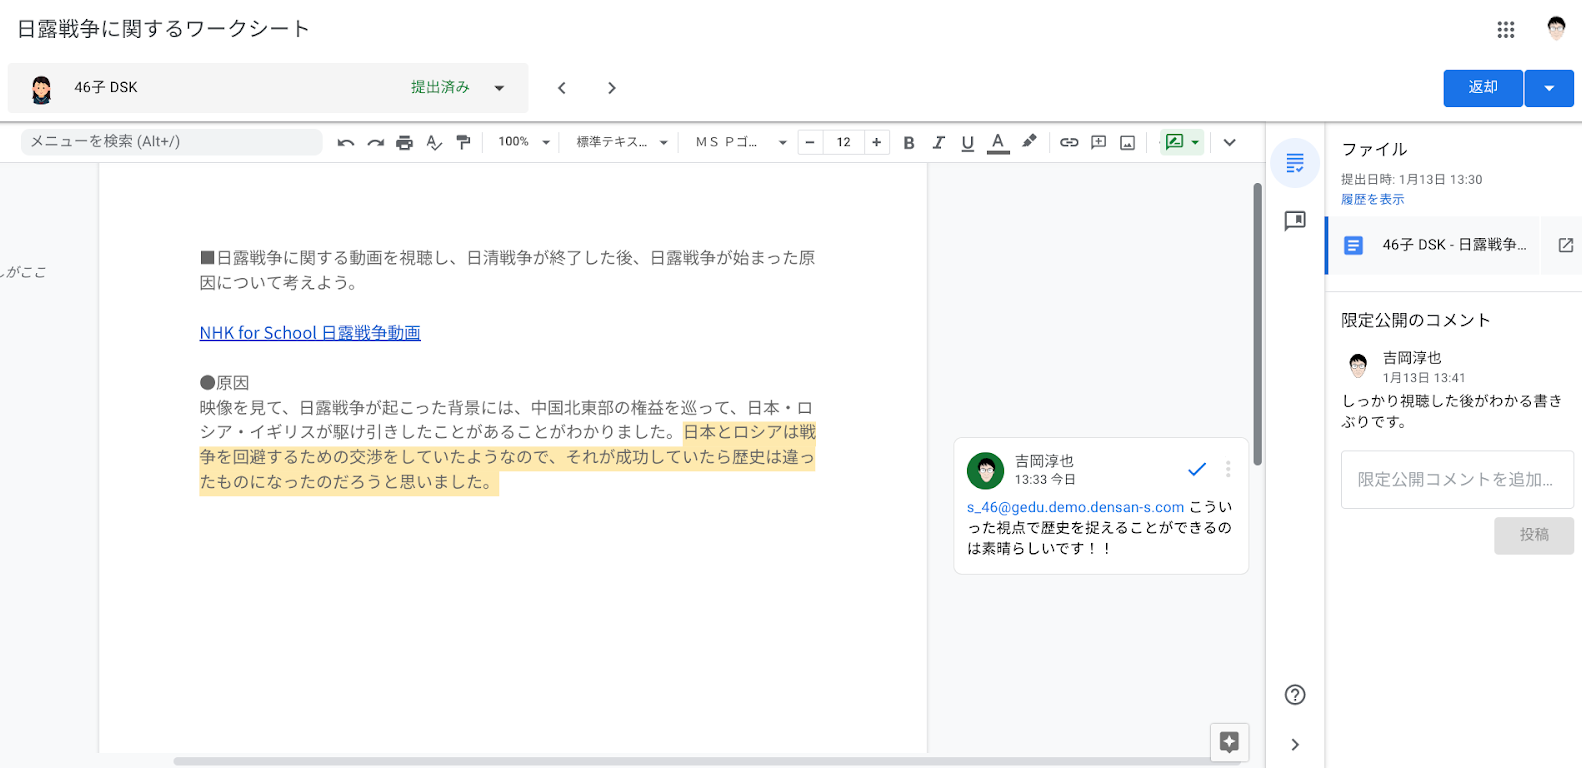Collapse the side panel with chevron
1582x768 pixels.
1295,745
